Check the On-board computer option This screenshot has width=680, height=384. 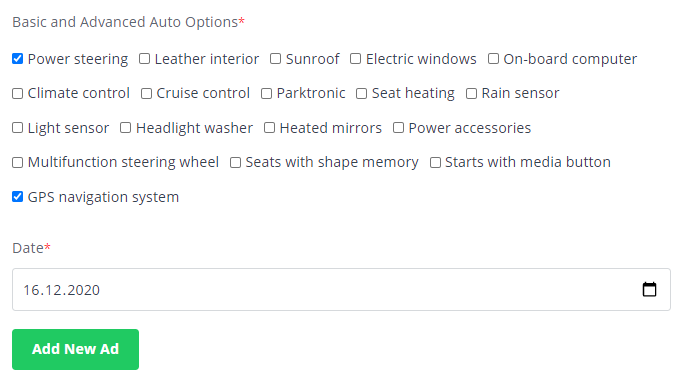(x=493, y=59)
